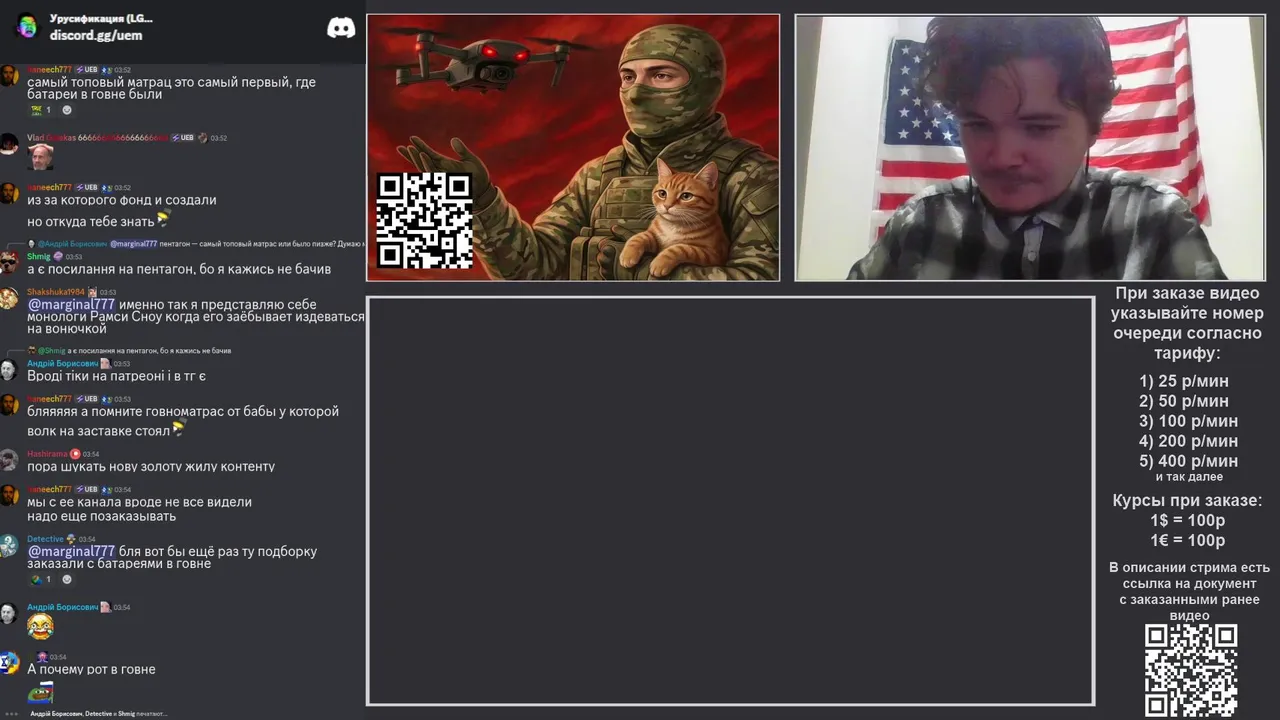Open reply preview mentioning 'пентагон — самый топовый'
1280x720 pixels.
[195, 243]
